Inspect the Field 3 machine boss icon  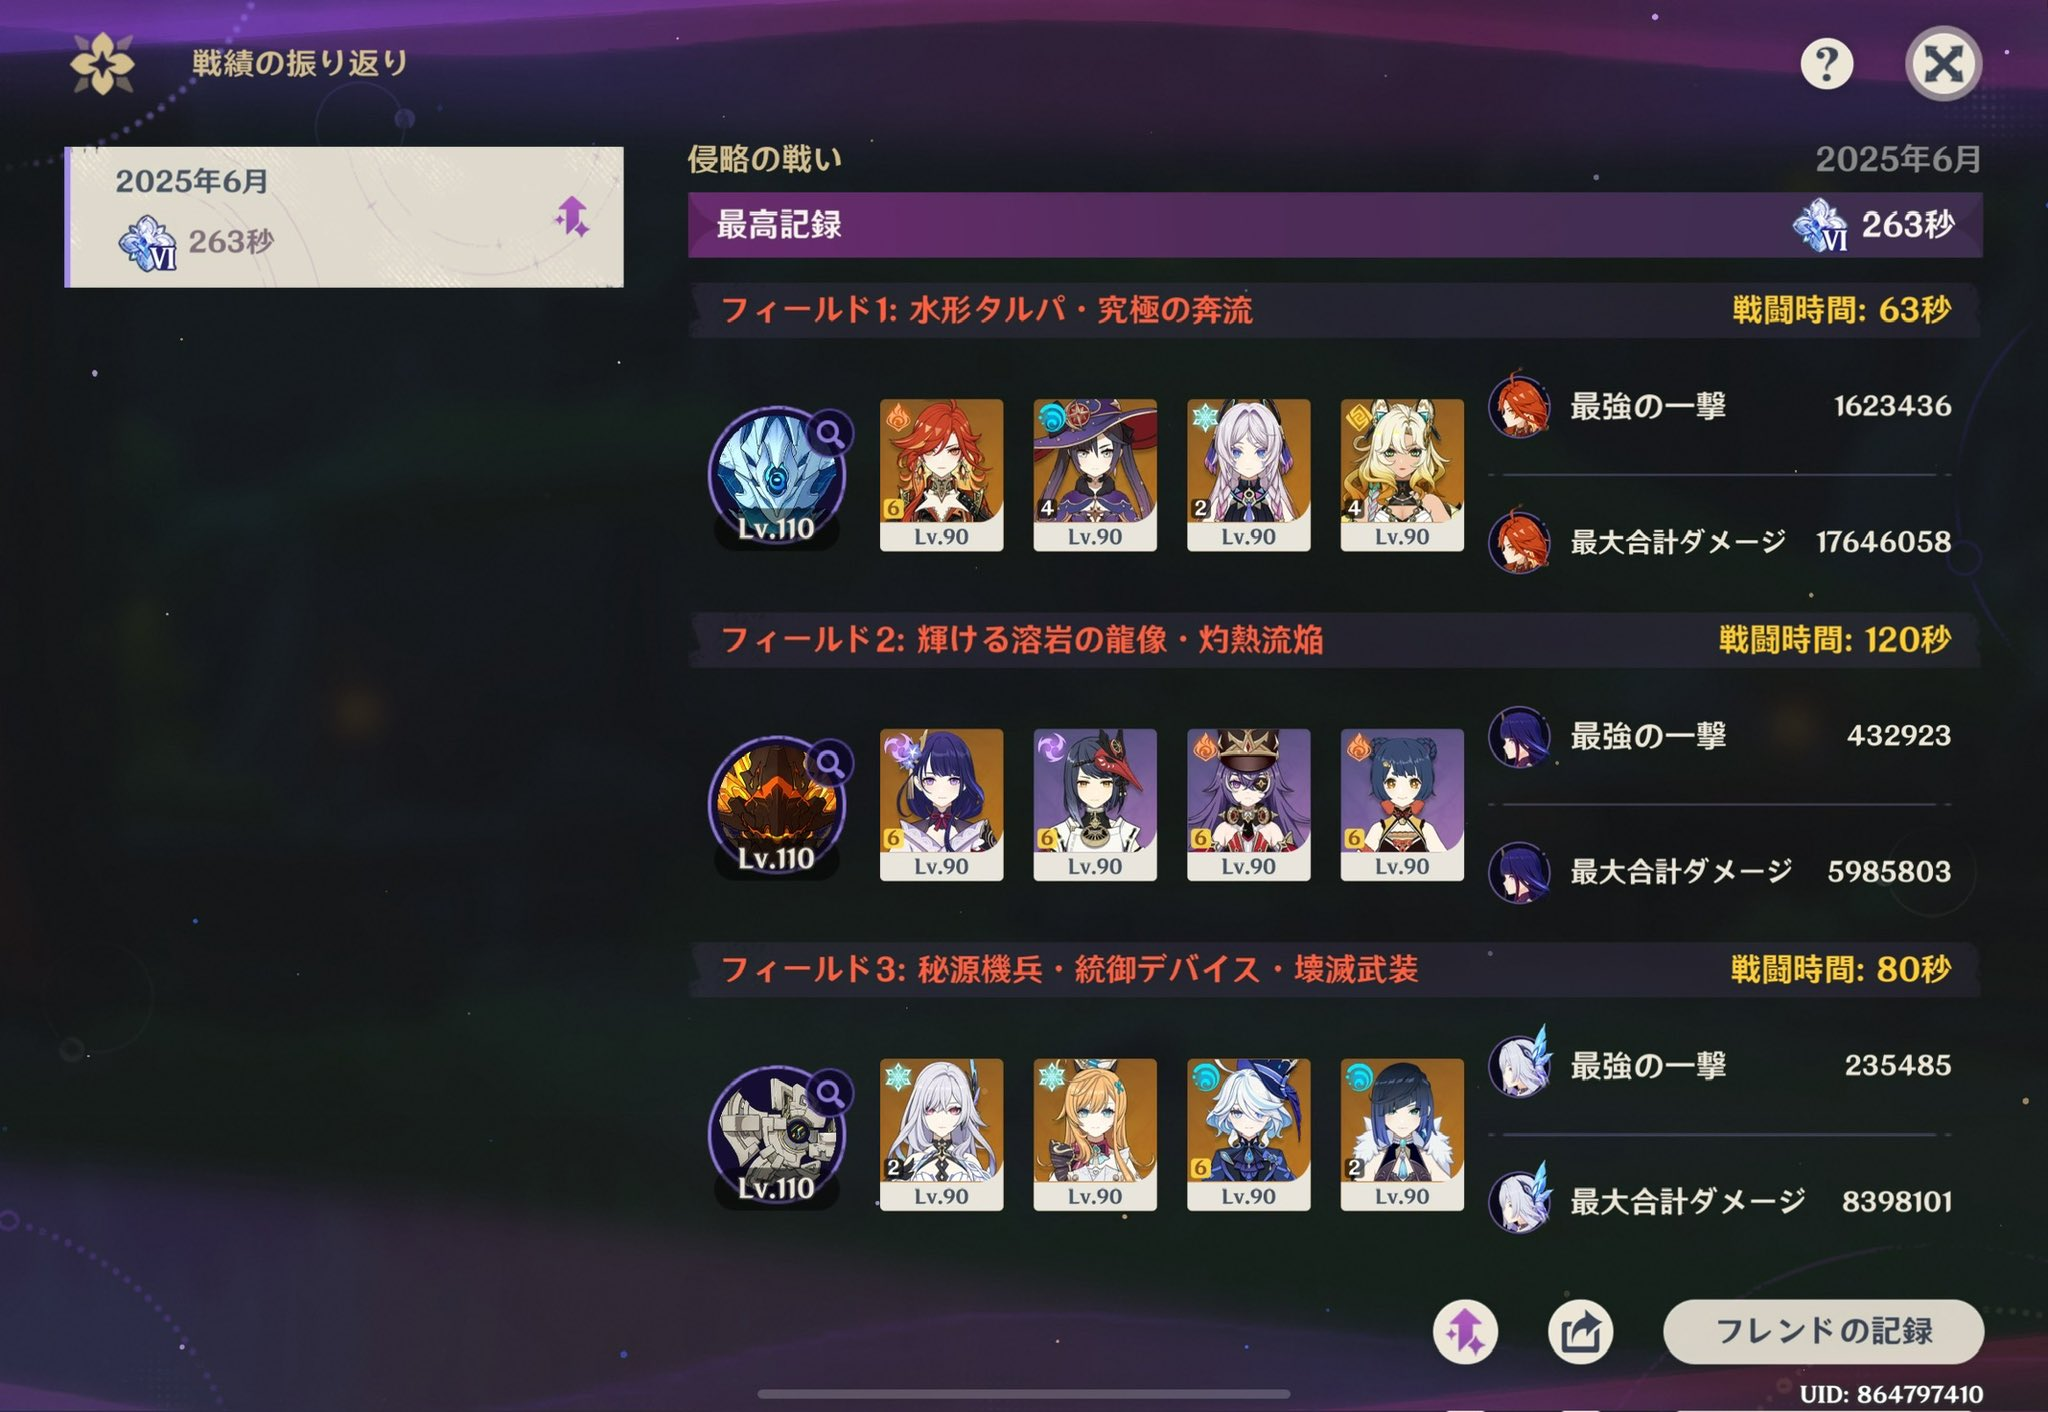click(x=777, y=1136)
